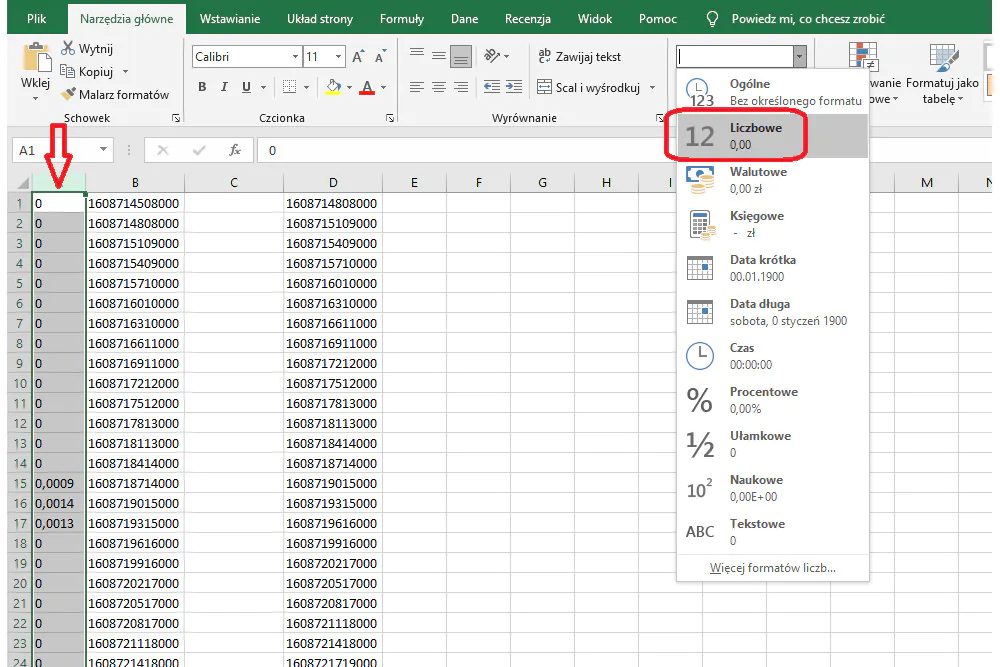1000x667 pixels.
Task: Choose the Data długa format
Action: click(772, 312)
